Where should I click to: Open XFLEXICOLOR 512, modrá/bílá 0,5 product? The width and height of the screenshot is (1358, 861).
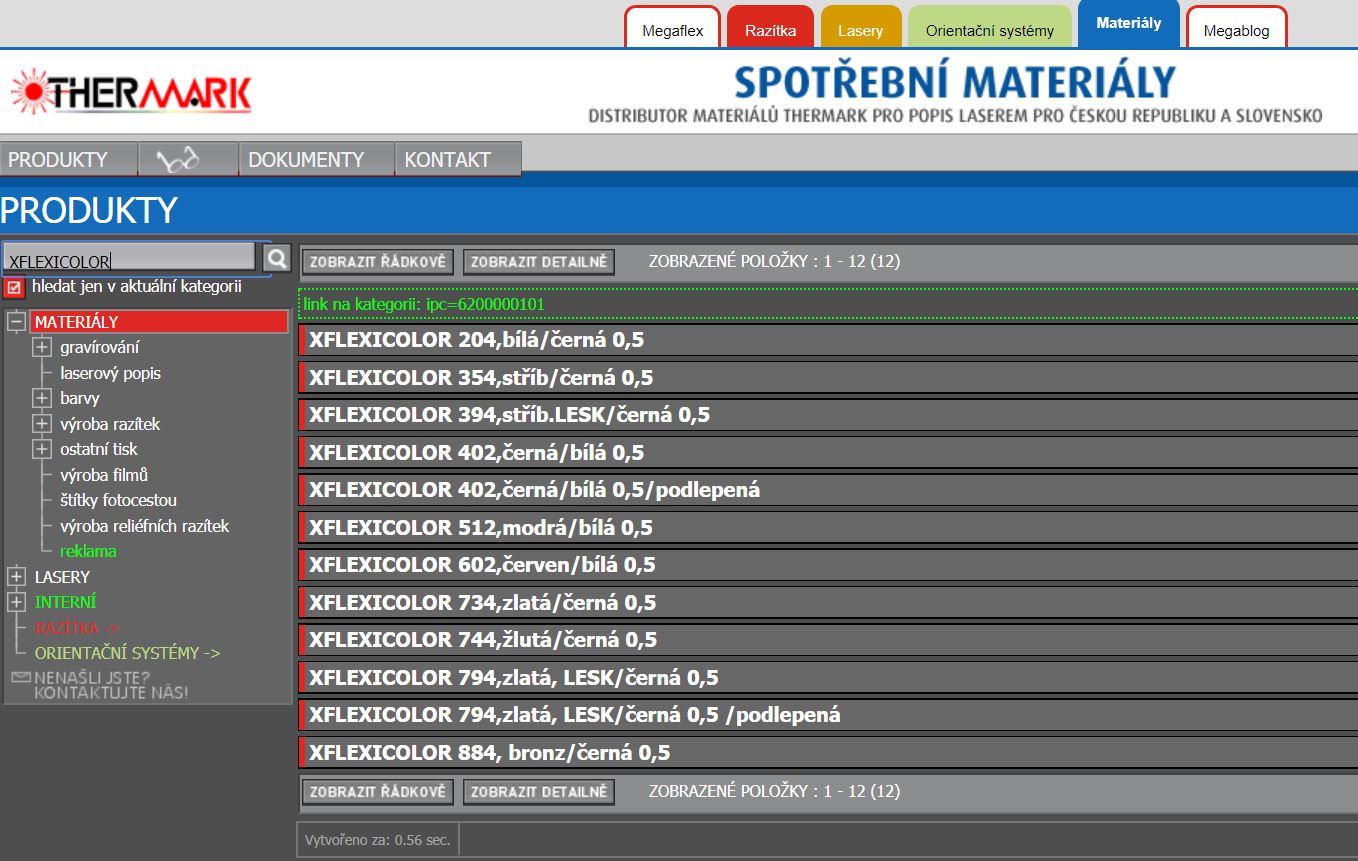pos(480,528)
